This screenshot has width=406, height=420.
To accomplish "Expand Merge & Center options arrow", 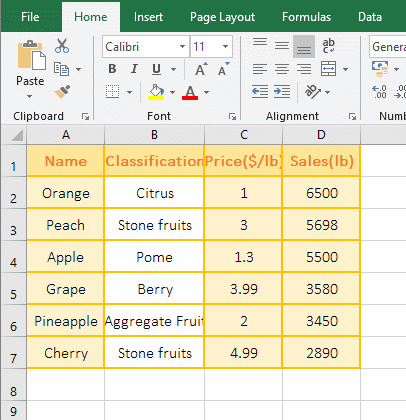I will point(345,69).
